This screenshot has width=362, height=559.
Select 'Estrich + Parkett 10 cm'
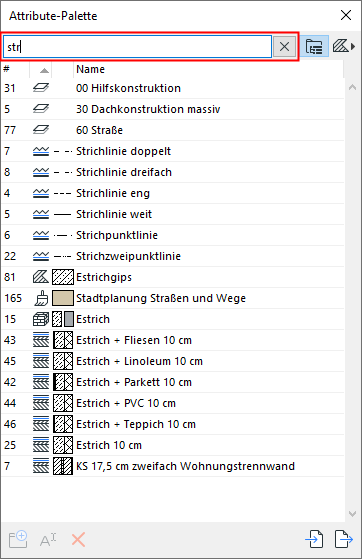(134, 382)
